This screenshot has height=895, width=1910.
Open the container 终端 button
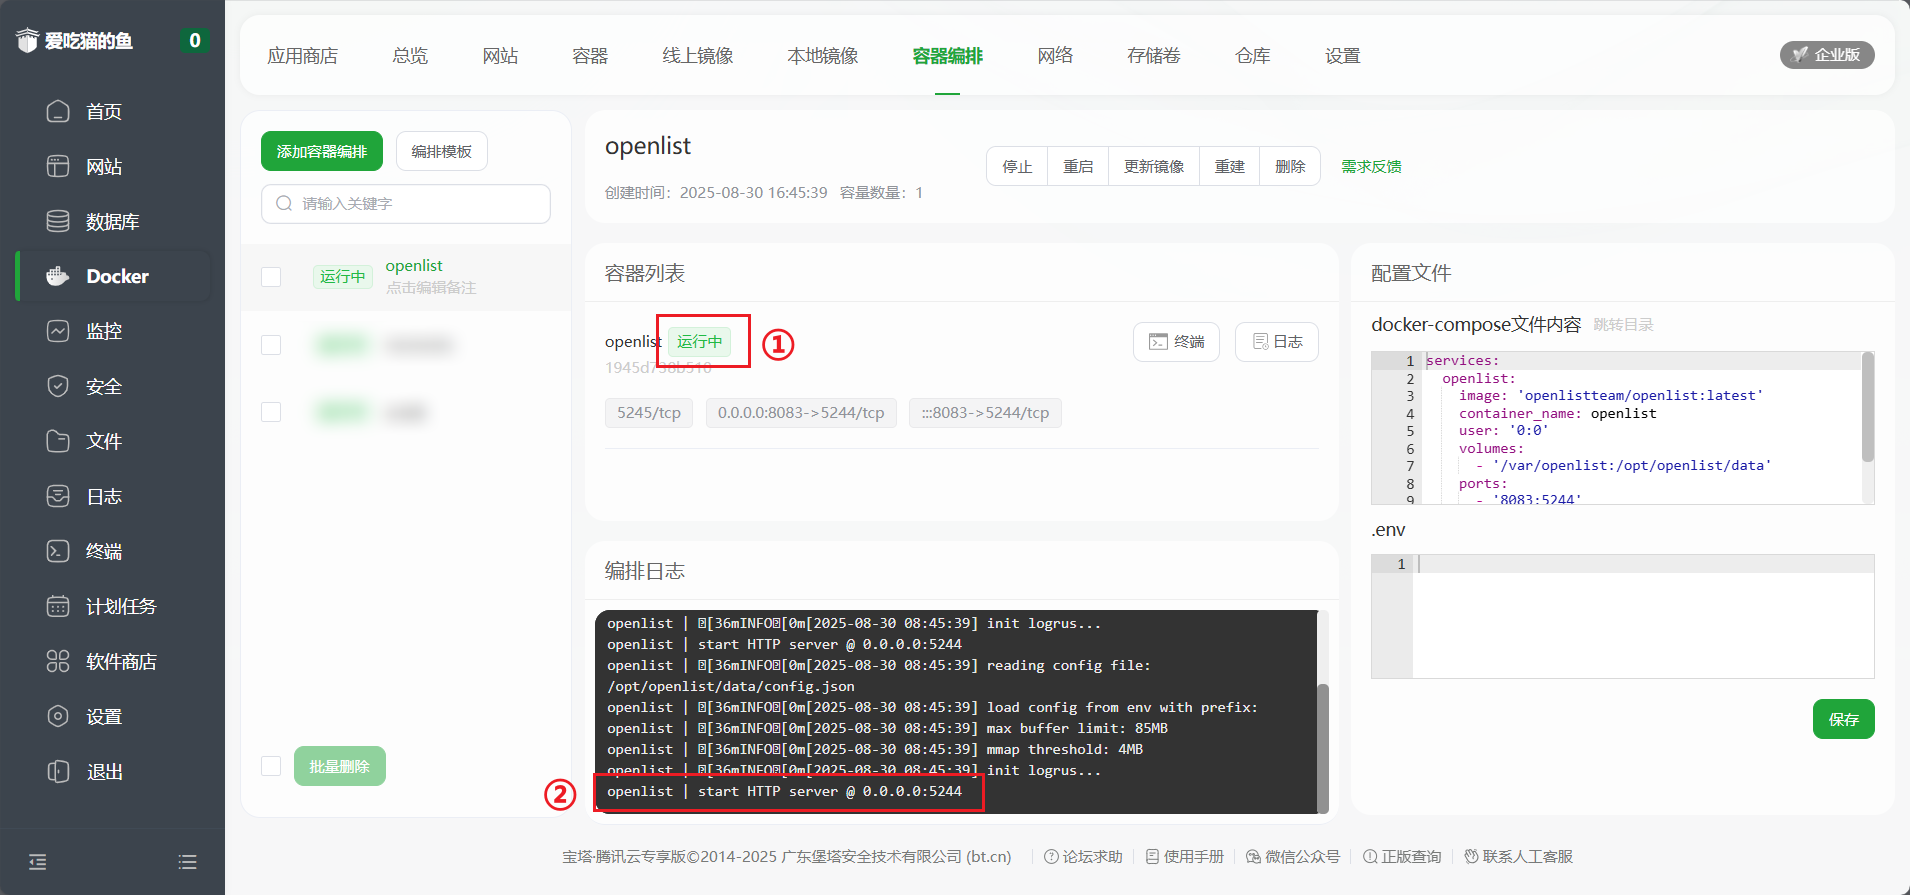(x=1176, y=342)
